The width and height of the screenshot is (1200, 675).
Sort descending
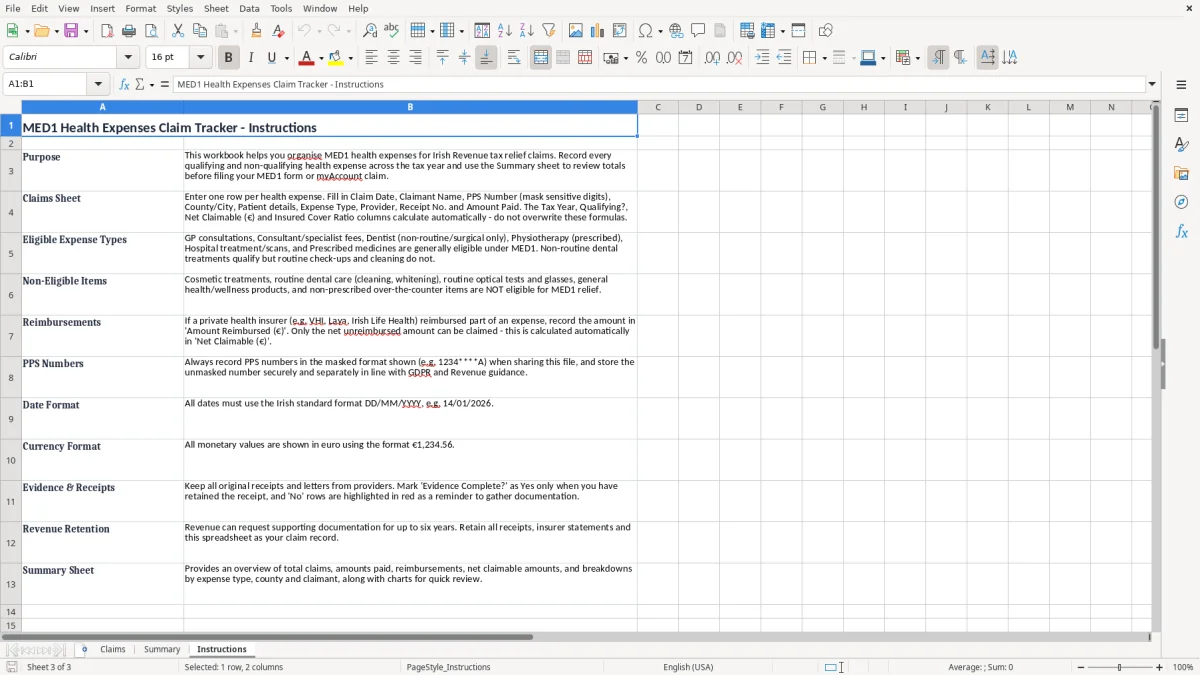(526, 31)
